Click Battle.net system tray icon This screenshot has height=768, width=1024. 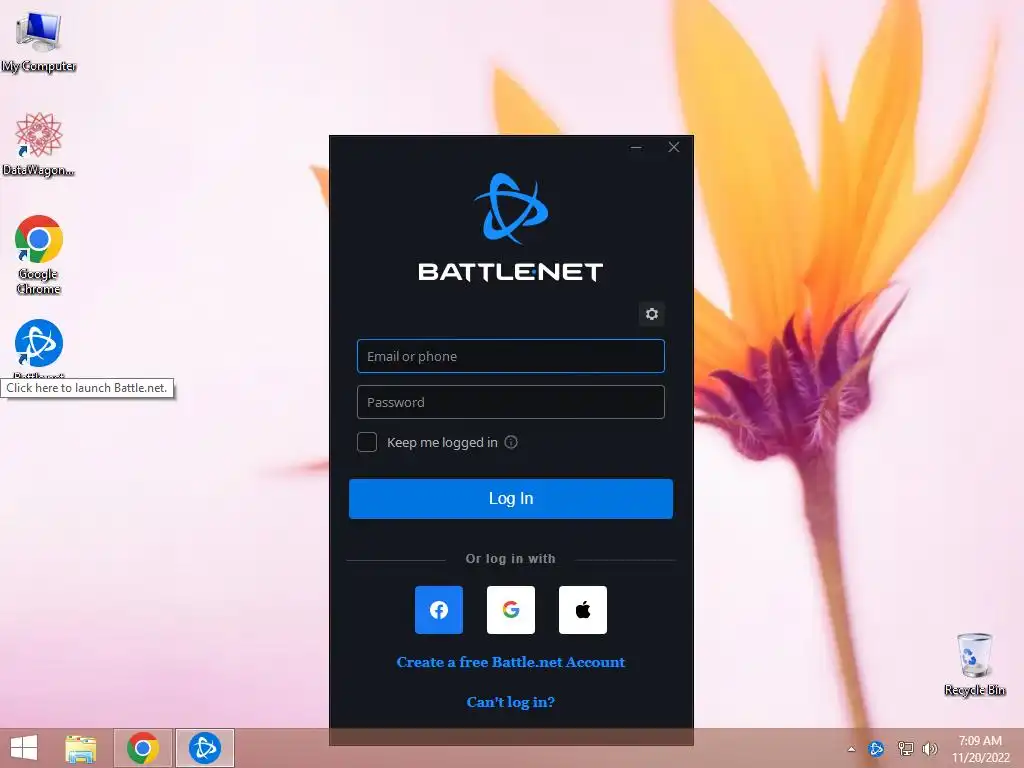pos(876,748)
